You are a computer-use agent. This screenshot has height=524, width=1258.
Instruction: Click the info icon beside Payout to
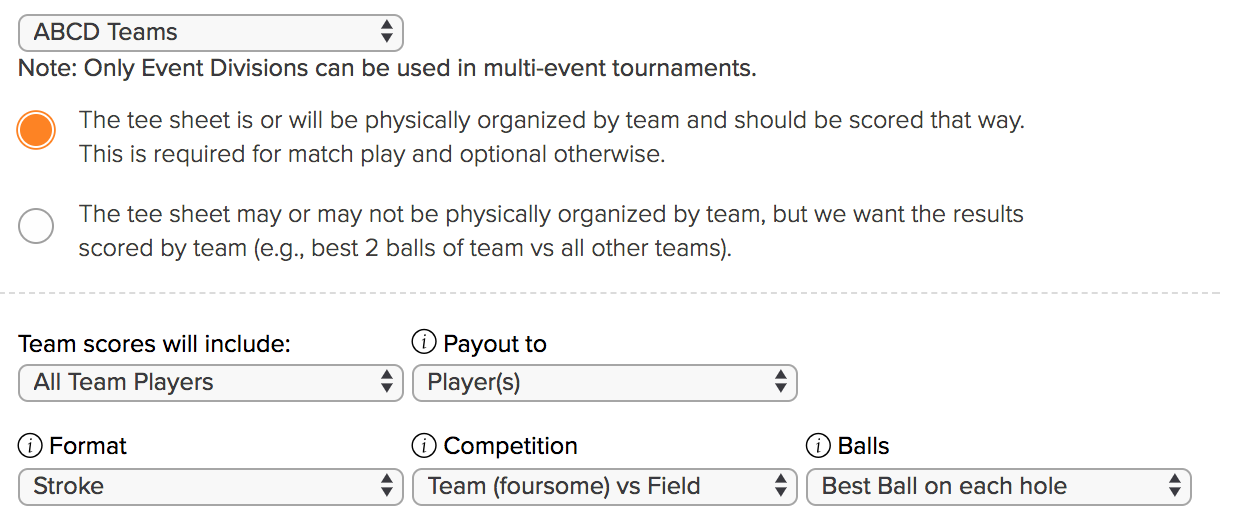pyautogui.click(x=424, y=344)
